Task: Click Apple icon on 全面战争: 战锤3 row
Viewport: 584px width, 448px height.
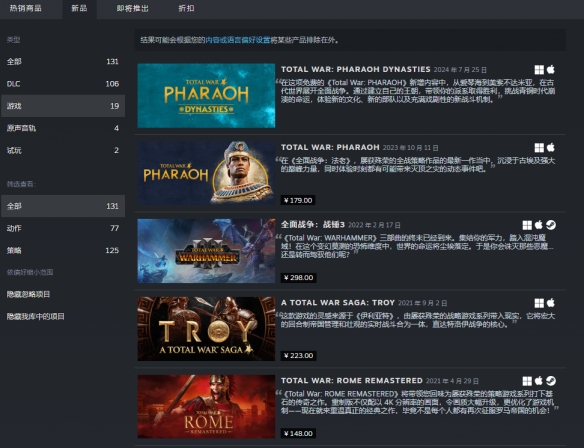Action: [x=539, y=225]
